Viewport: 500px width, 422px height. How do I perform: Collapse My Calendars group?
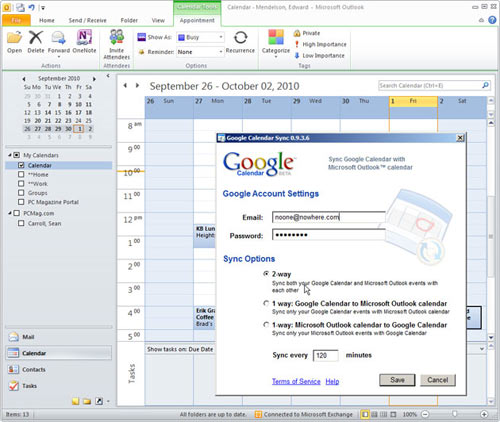coord(10,155)
